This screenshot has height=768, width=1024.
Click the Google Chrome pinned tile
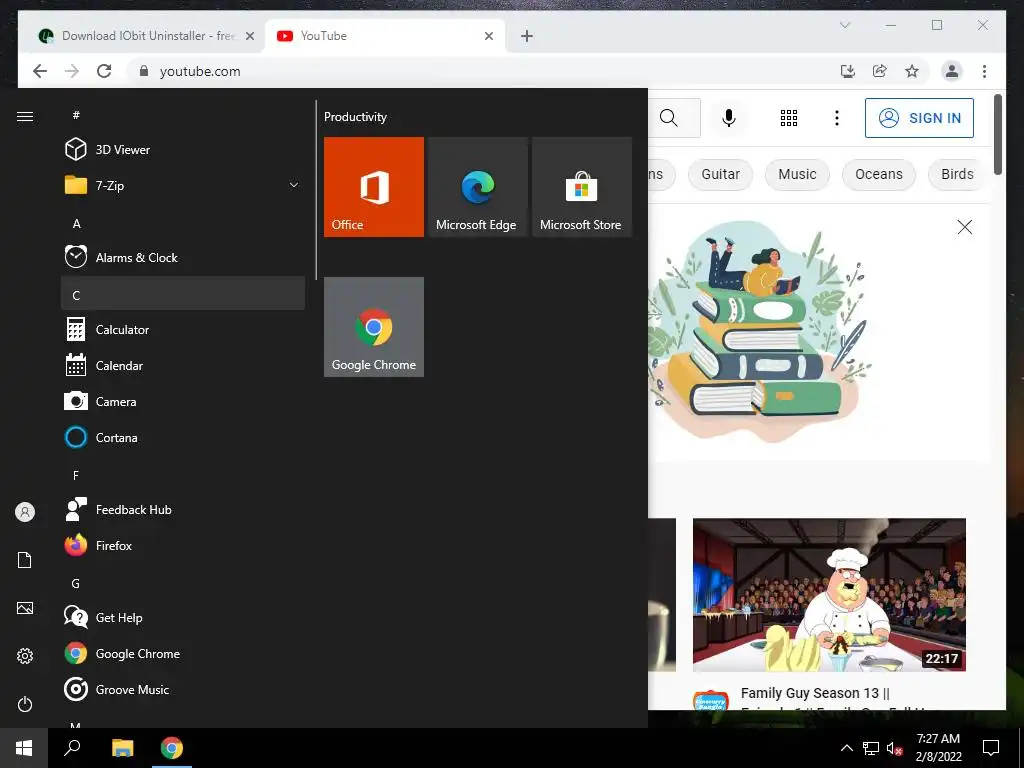coord(374,327)
